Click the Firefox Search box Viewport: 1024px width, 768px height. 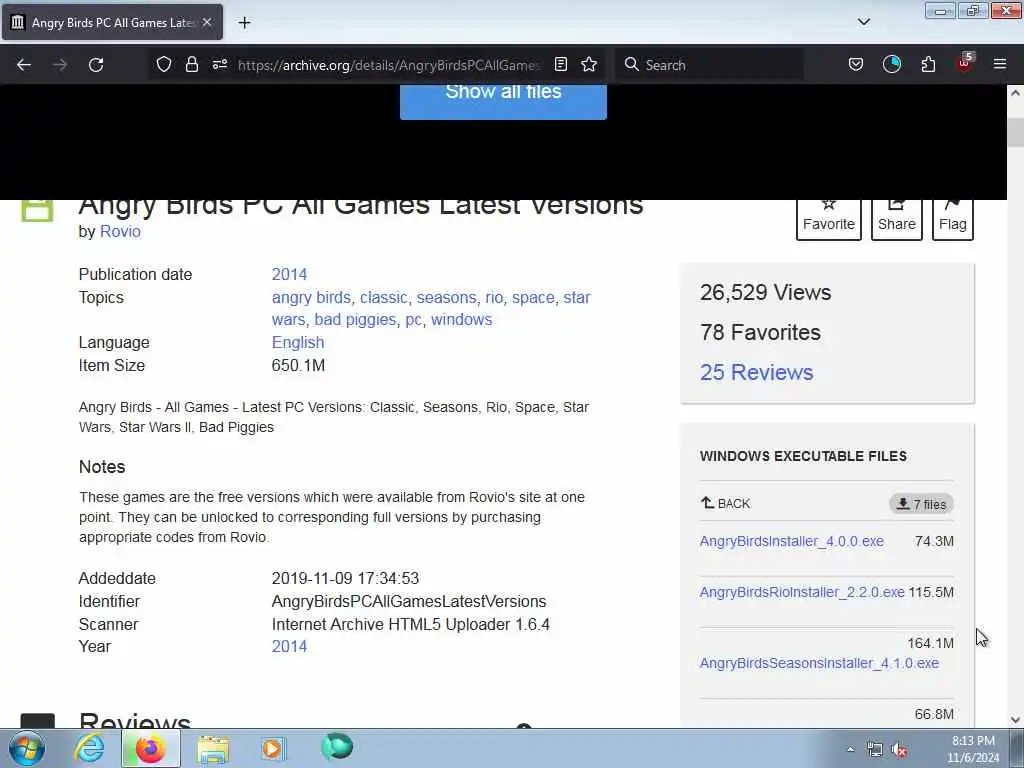(712, 65)
